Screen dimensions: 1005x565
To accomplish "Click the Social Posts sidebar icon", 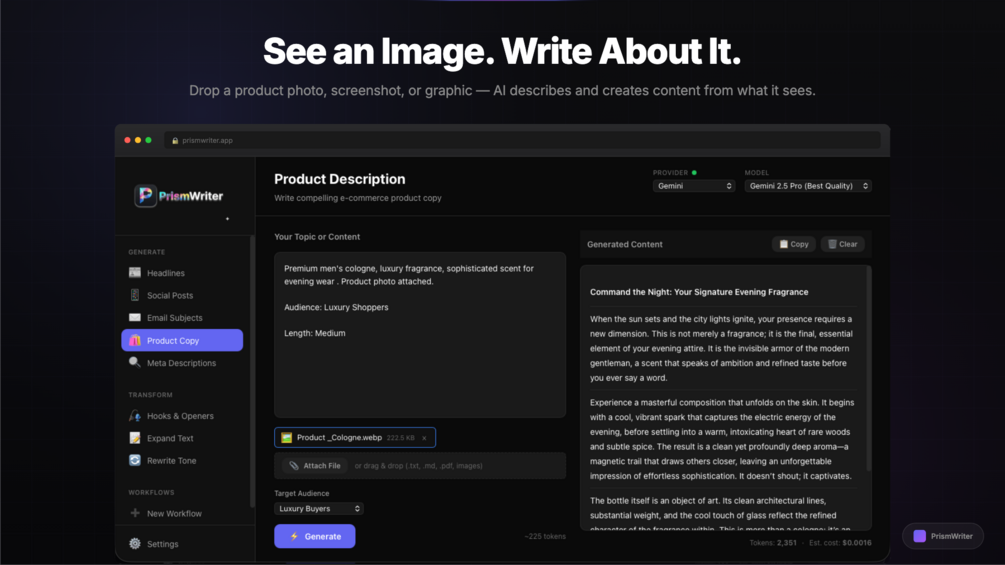I will pyautogui.click(x=135, y=295).
